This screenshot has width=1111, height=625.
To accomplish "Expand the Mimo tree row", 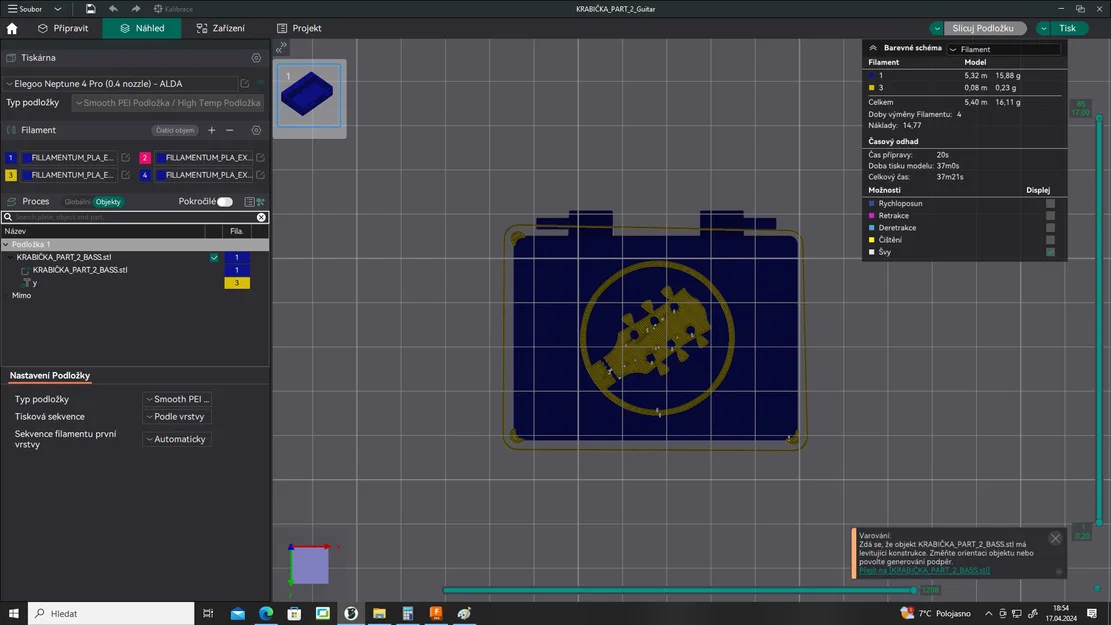I will [x=7, y=295].
